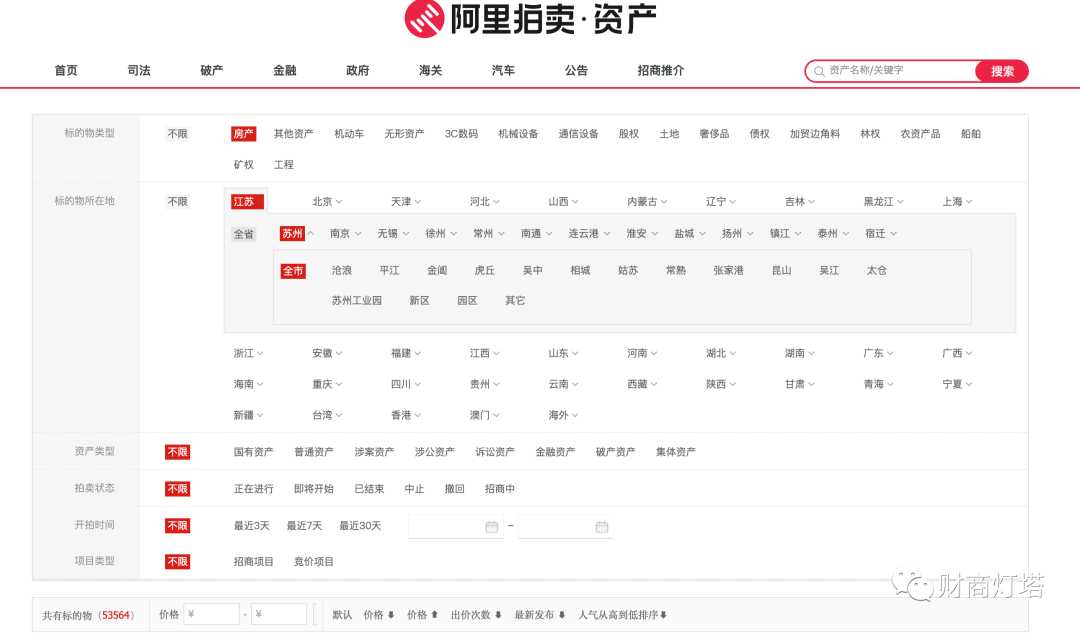
Task: Filter start time by 最近30天
Action: 360,526
